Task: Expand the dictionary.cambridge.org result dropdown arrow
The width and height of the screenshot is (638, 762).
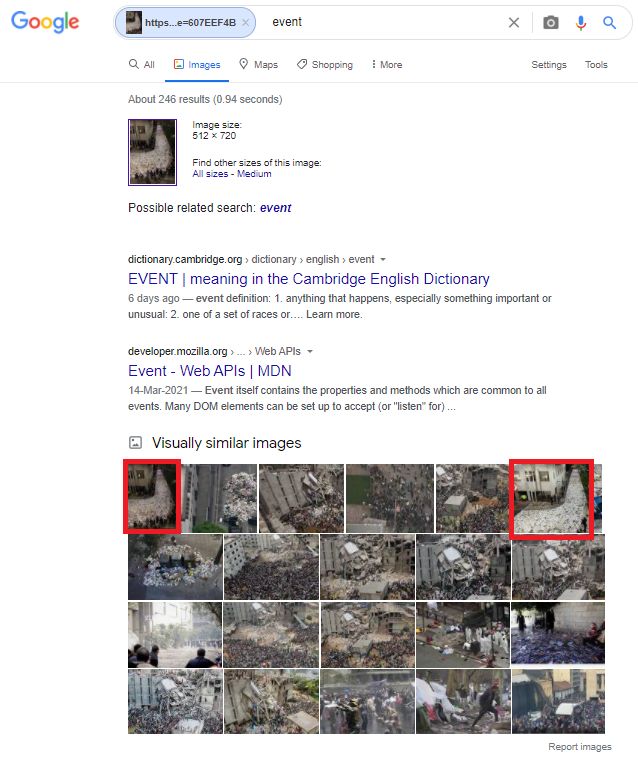Action: coord(383,260)
